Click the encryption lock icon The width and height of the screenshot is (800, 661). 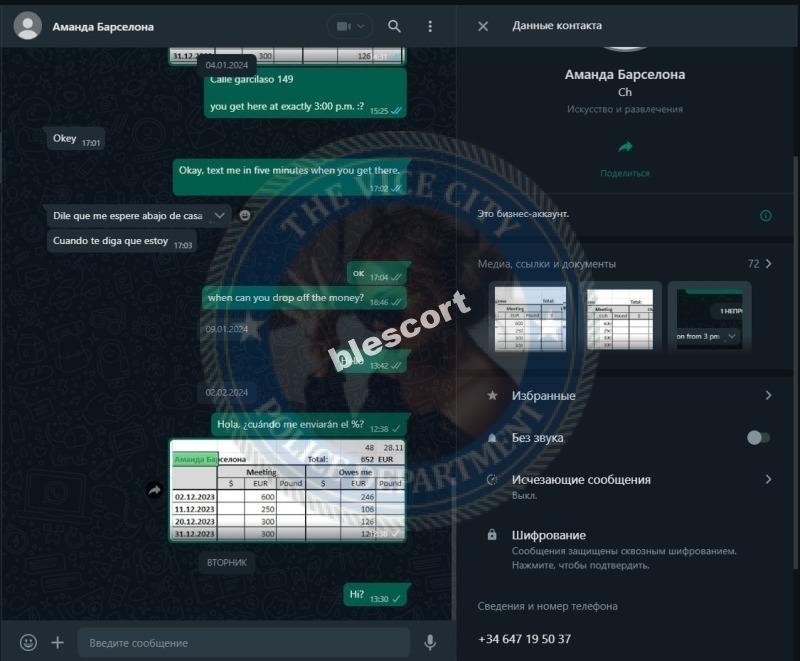(x=492, y=535)
